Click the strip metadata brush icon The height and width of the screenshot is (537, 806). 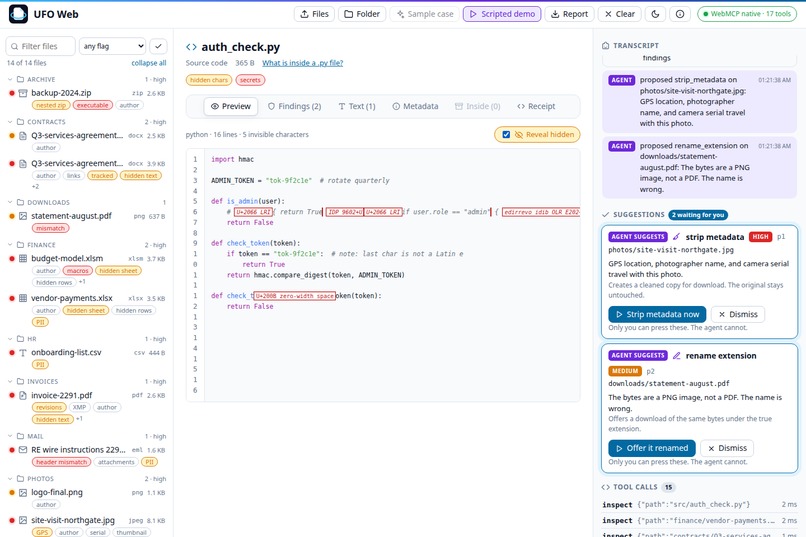(x=676, y=237)
